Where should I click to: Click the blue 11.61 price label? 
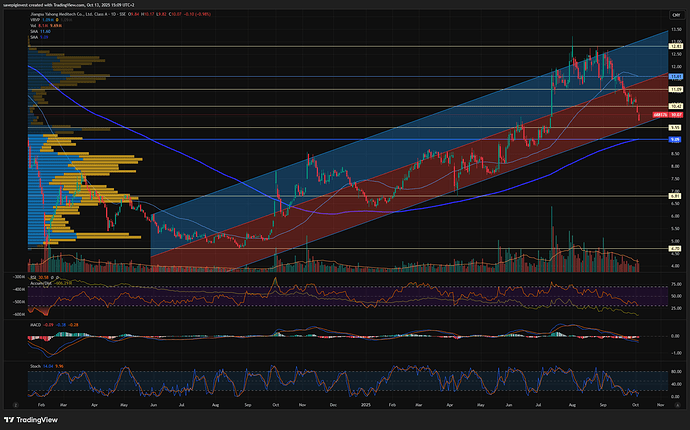tap(675, 76)
